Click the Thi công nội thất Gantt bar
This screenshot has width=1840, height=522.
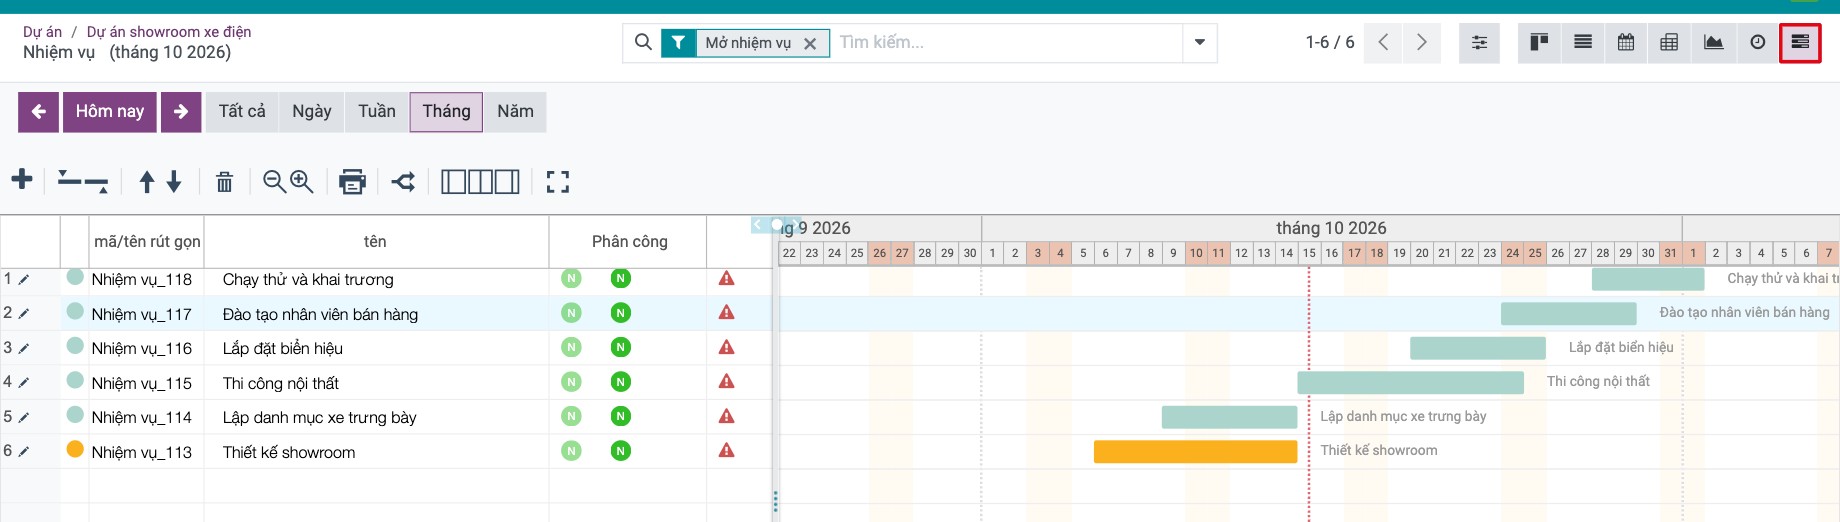[x=1410, y=382]
